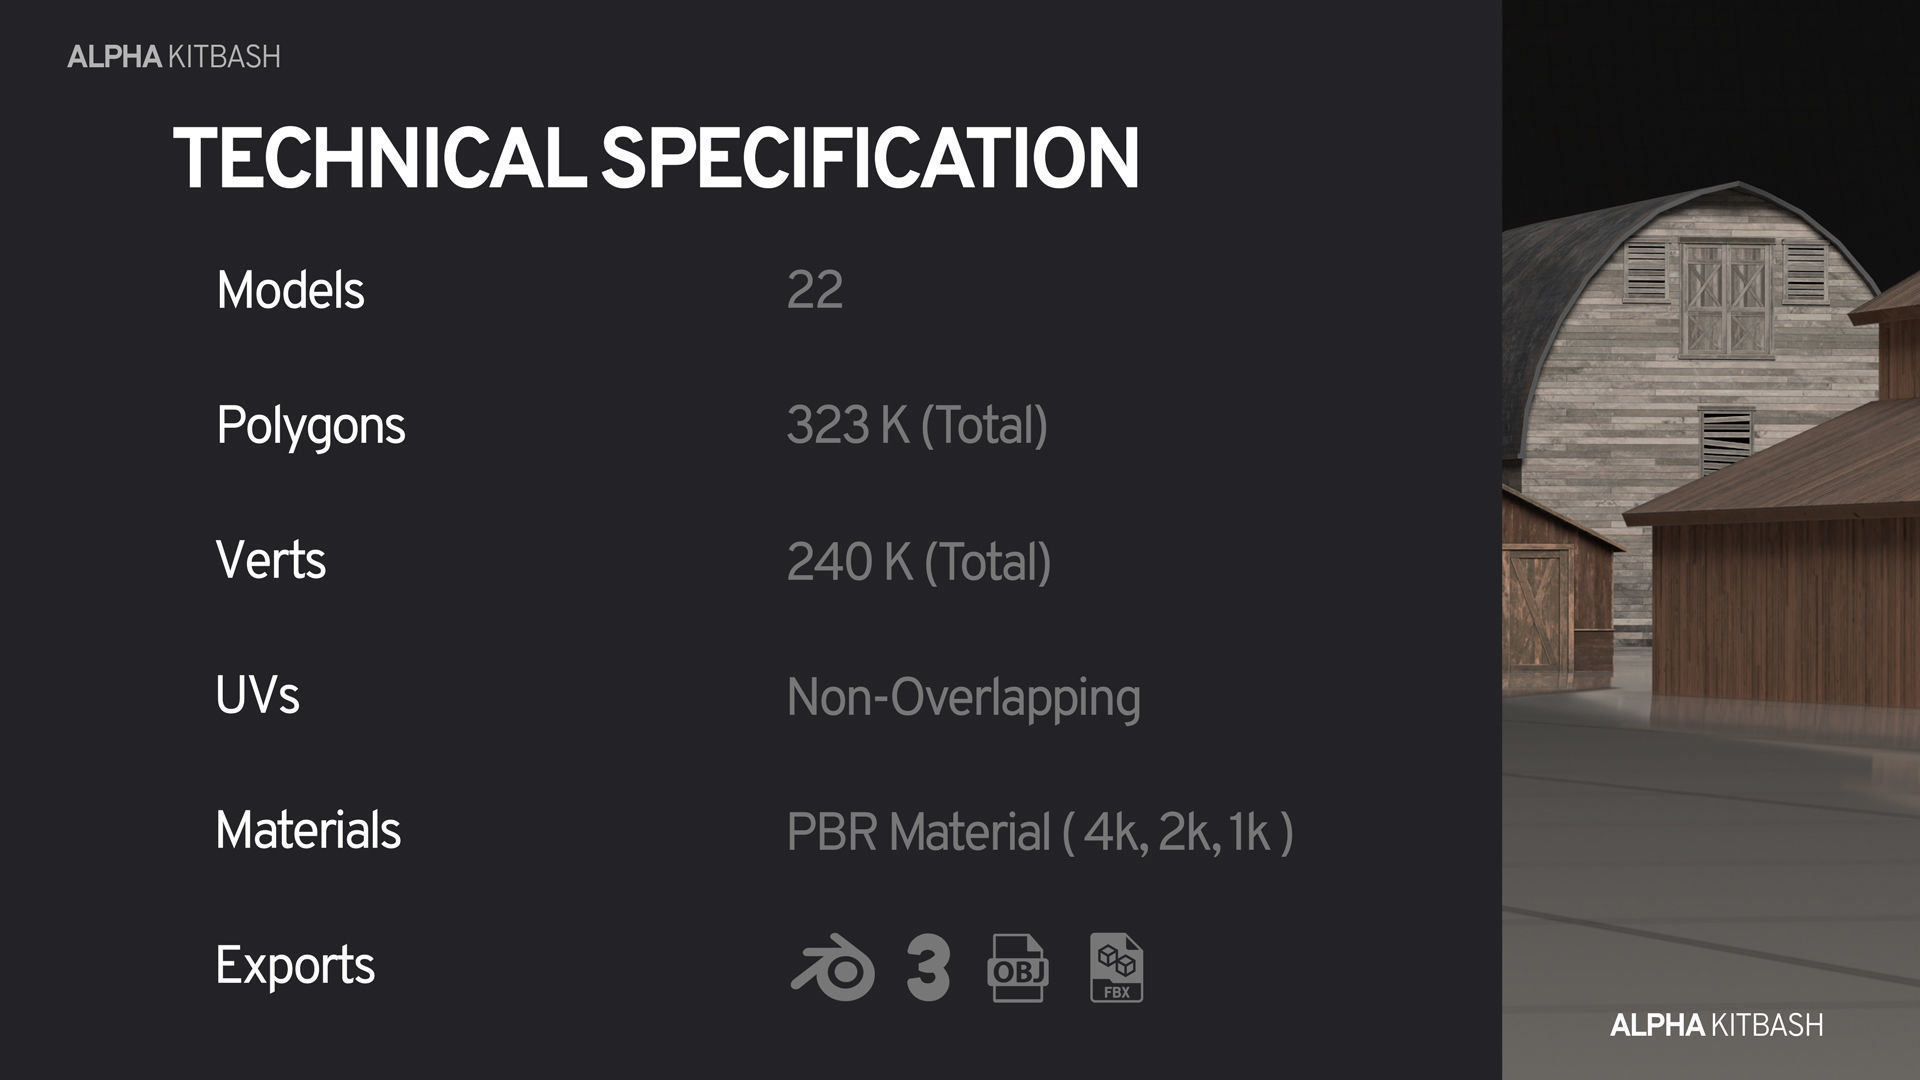Click the FBX file format icon
The width and height of the screenshot is (1920, 1080).
point(1116,968)
